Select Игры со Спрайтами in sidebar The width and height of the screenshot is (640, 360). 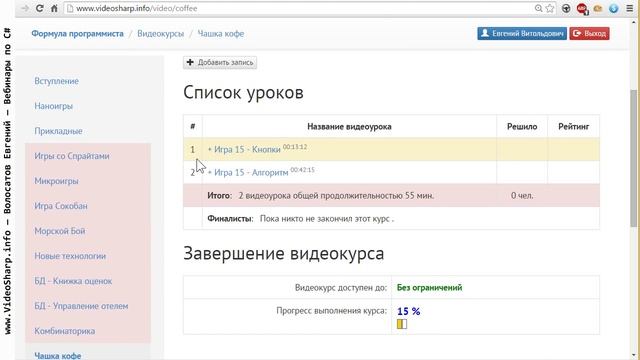point(72,156)
